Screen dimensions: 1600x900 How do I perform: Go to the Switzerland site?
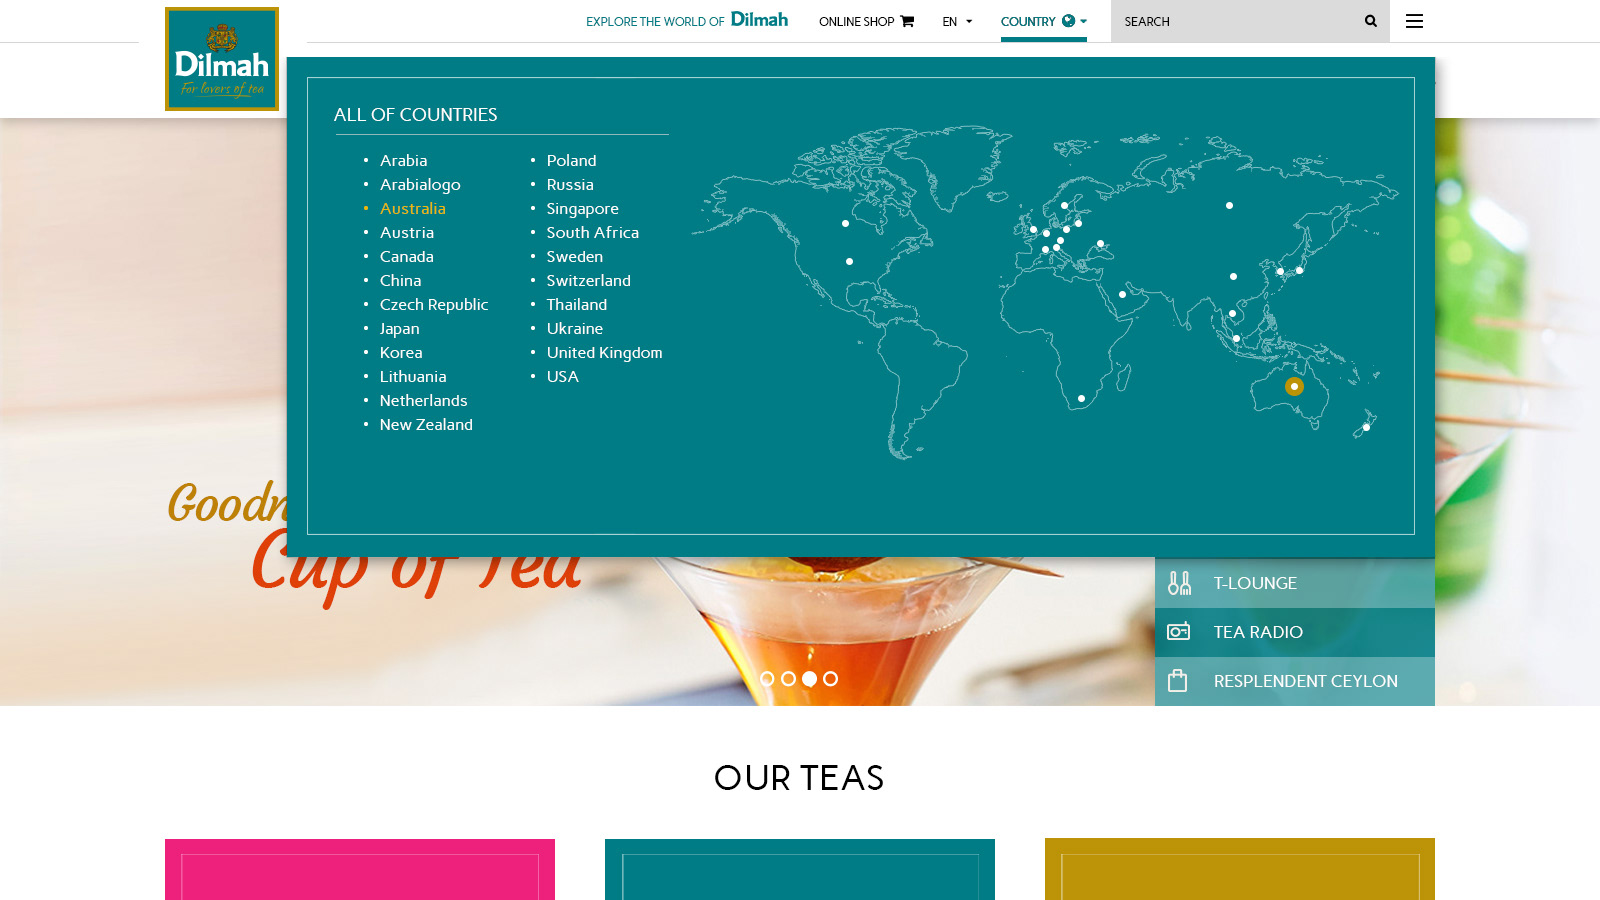(x=589, y=280)
